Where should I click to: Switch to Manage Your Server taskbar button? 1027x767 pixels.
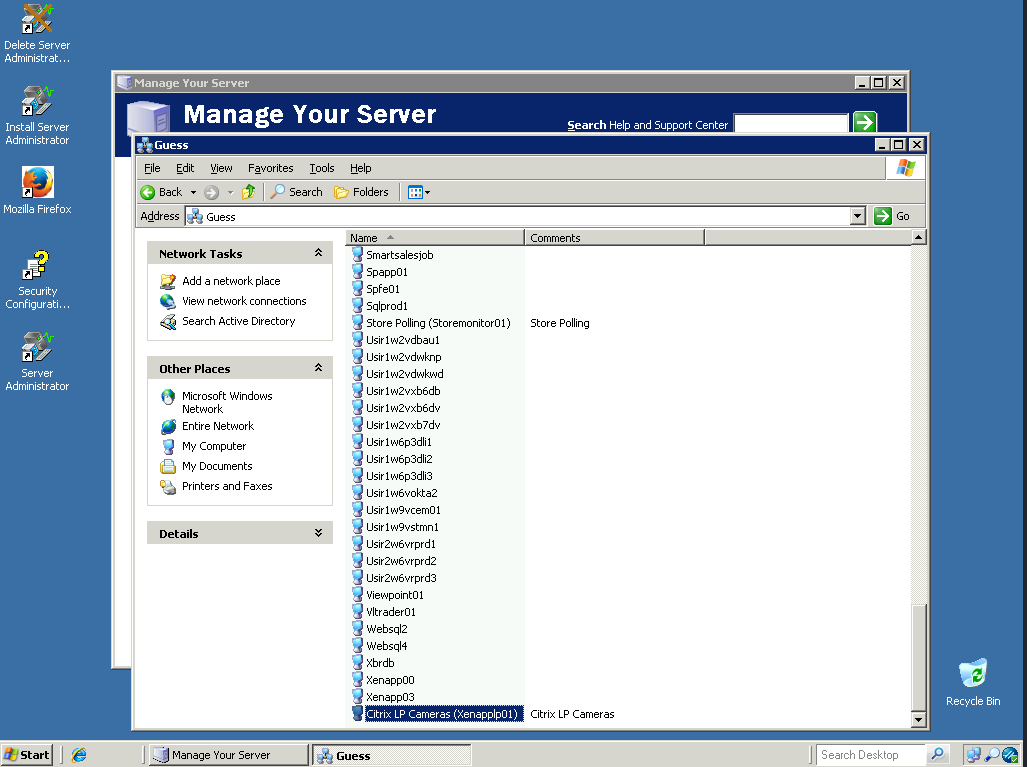click(x=228, y=755)
